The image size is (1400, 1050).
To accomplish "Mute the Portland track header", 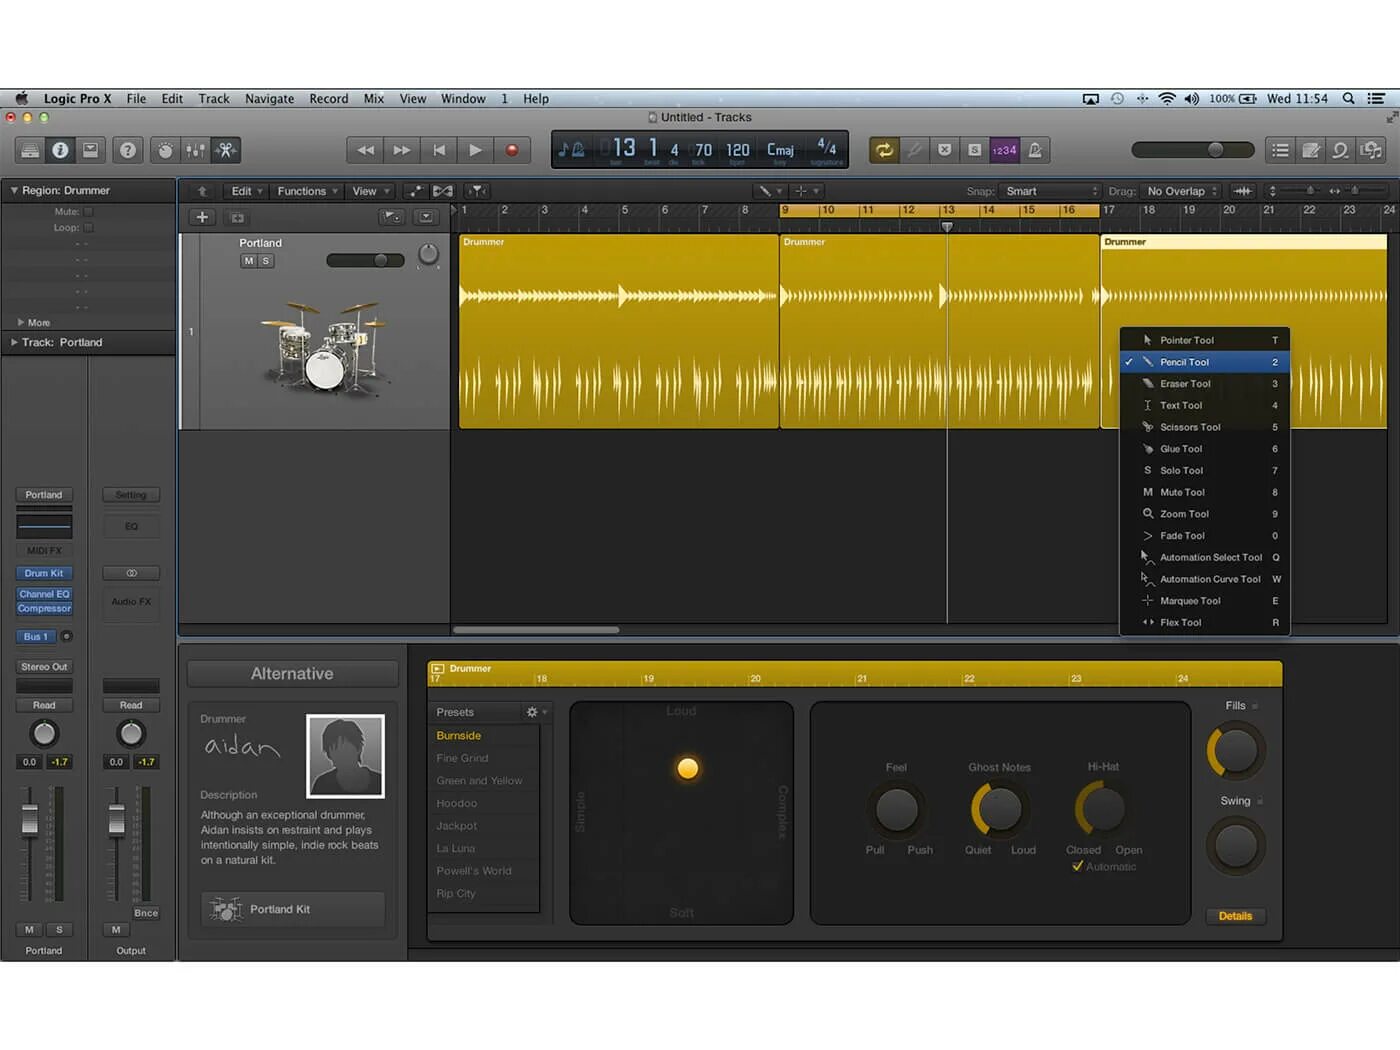I will (x=248, y=261).
